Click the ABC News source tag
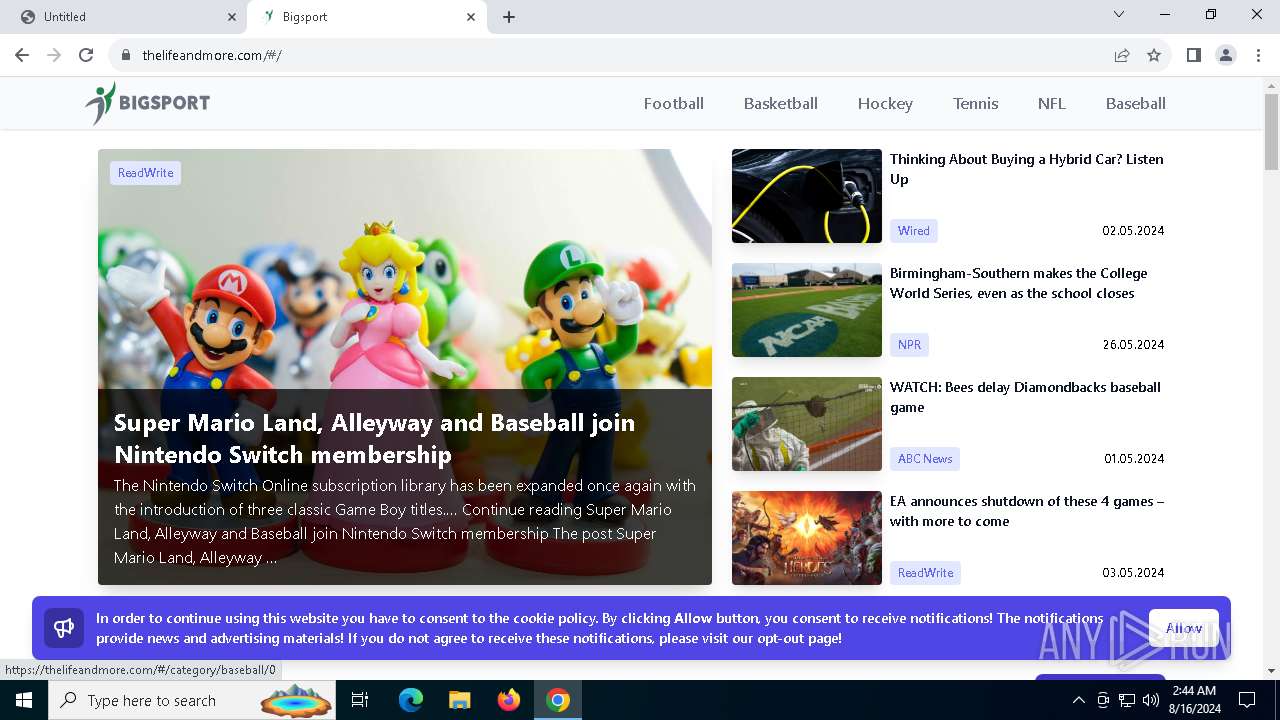The width and height of the screenshot is (1280, 720). [925, 459]
